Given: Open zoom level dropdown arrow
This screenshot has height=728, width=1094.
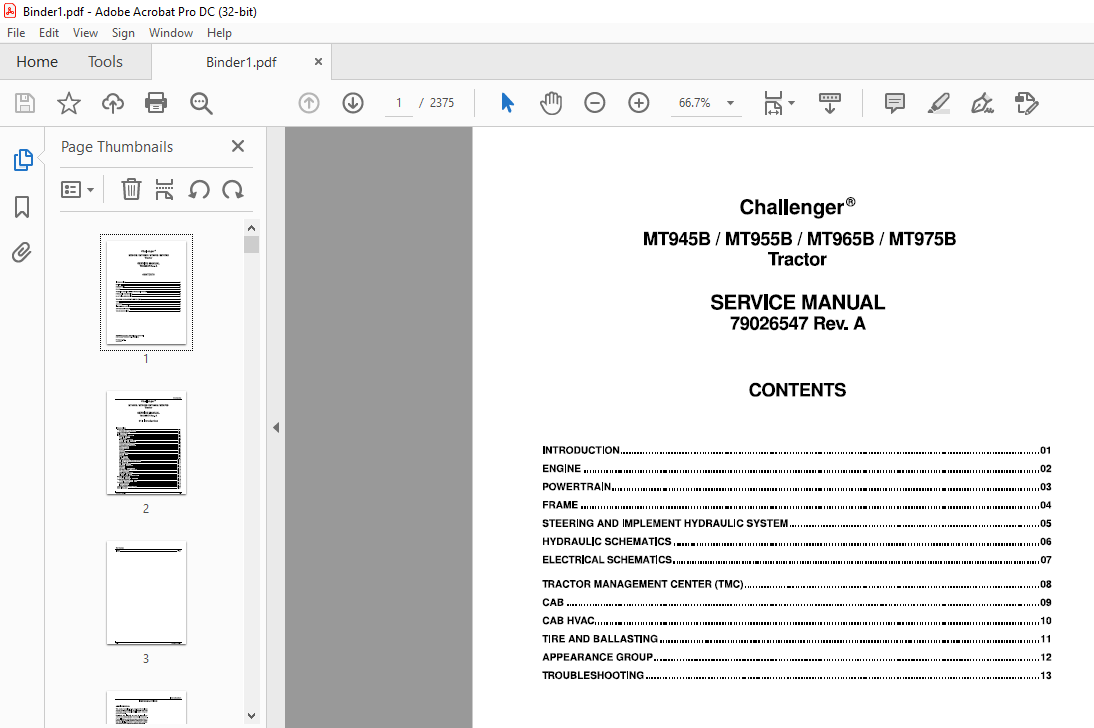Looking at the screenshot, I should coord(730,103).
